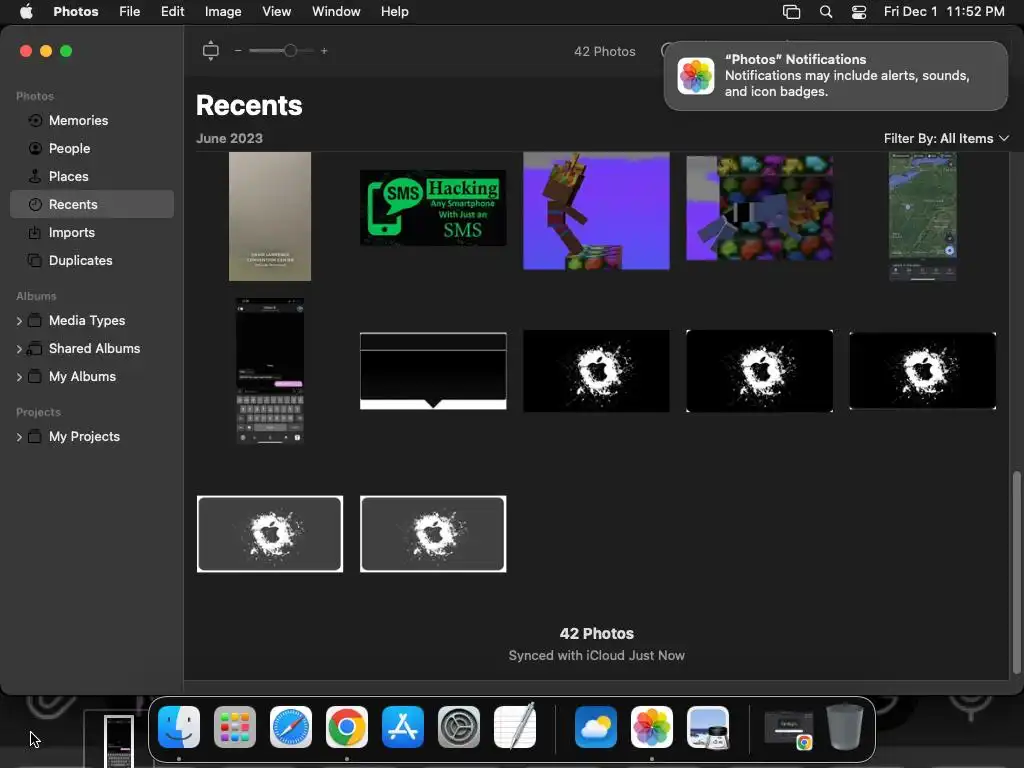Open TextEdit from the Dock
Viewport: 1024px width, 768px height.
coord(515,726)
